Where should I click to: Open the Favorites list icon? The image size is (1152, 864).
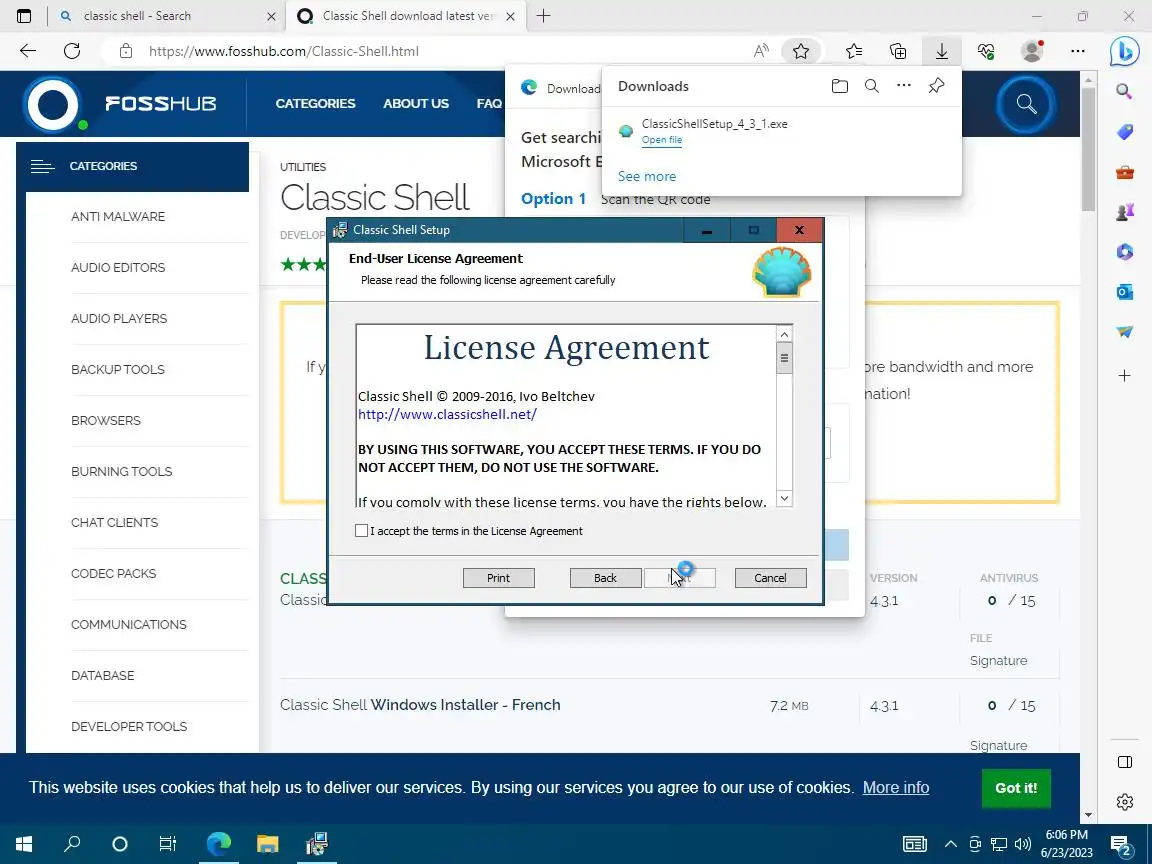click(854, 51)
